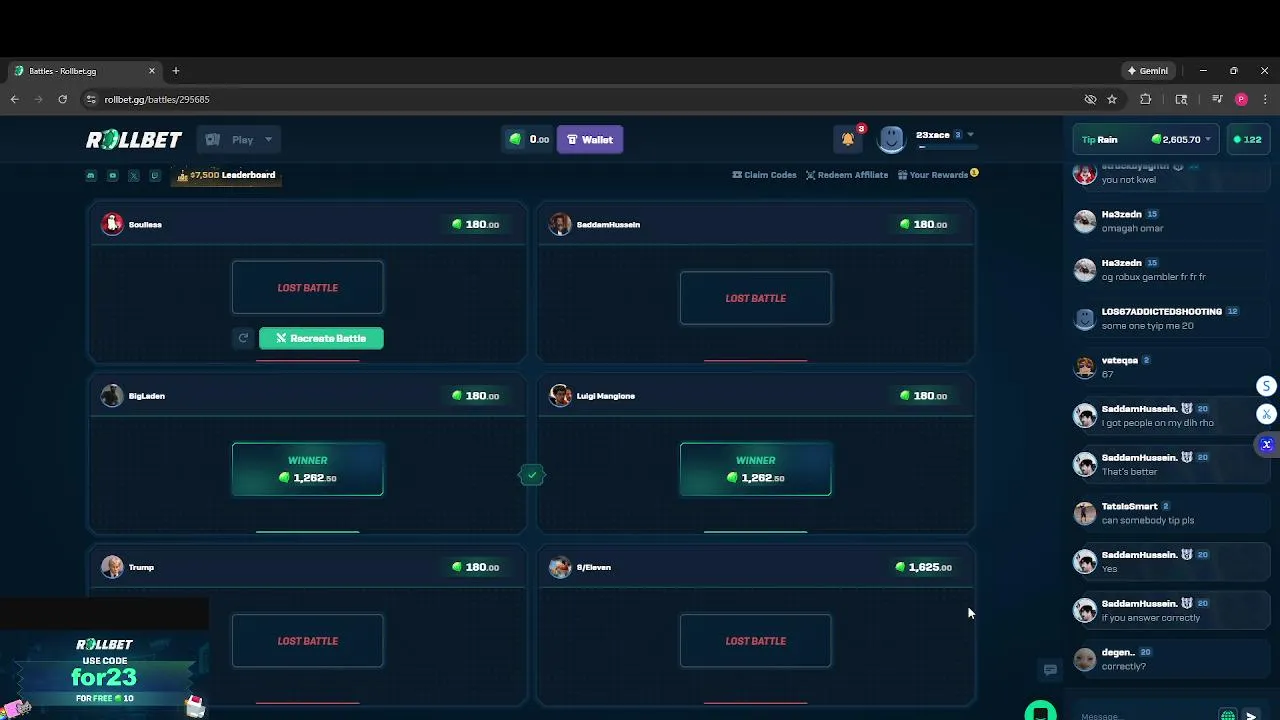This screenshot has height=720, width=1280.
Task: Click Luigi Mangione WINNER 1,262.50 box
Action: 755,469
